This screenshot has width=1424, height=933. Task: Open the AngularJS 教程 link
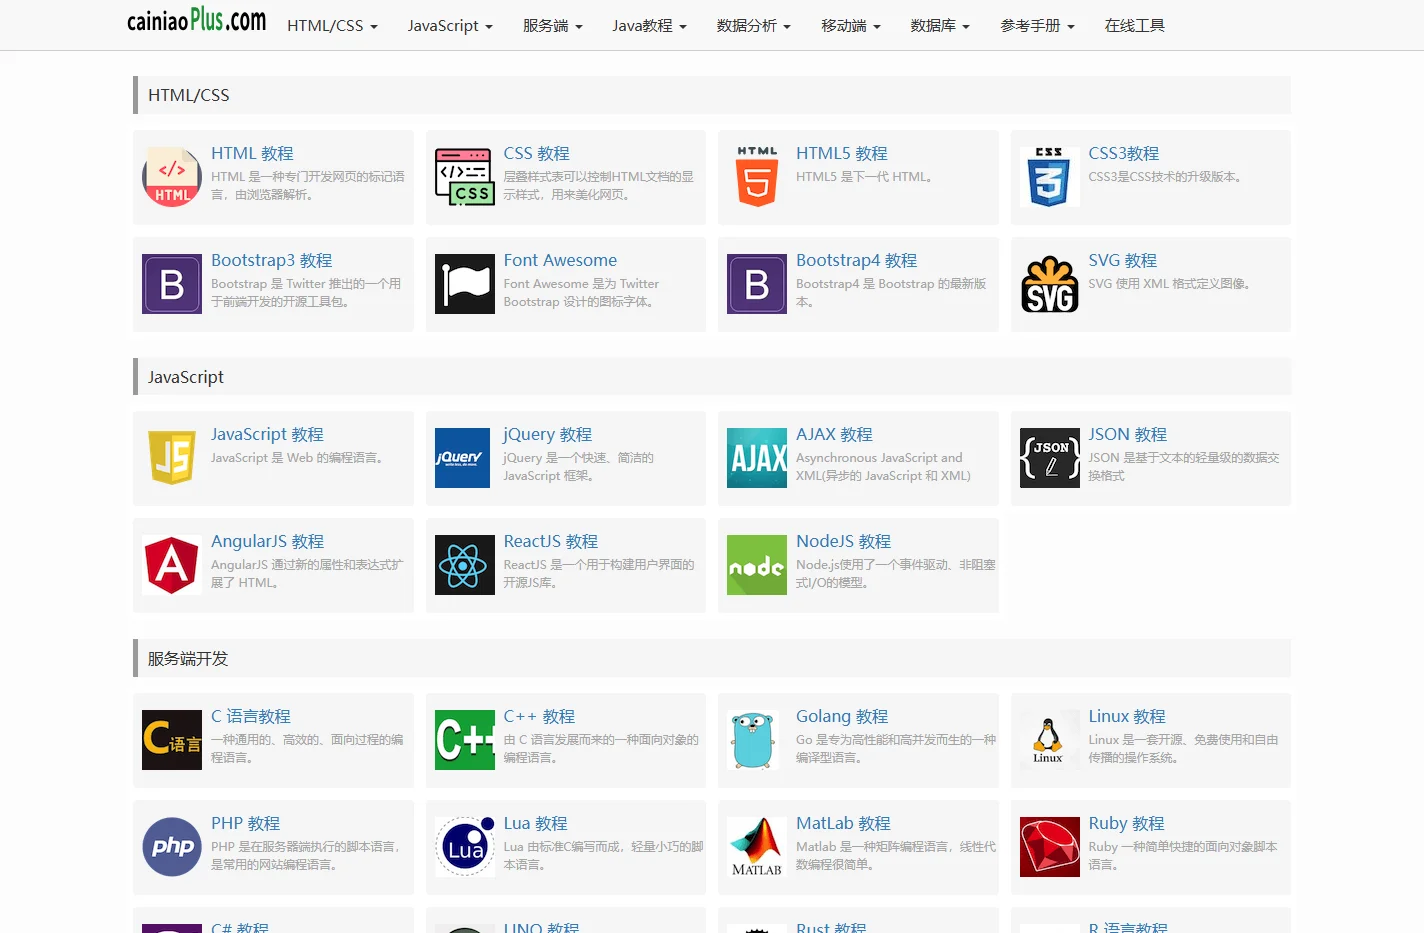[x=267, y=541]
